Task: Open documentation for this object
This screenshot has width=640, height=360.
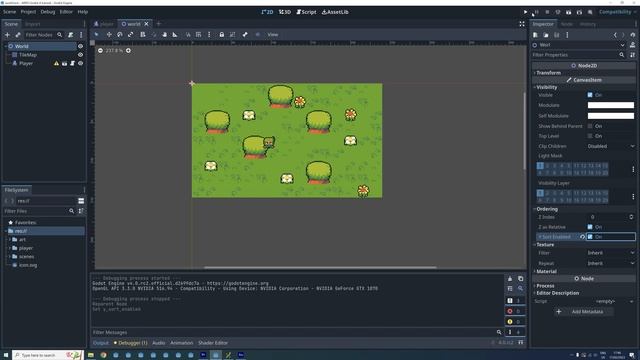Action: click(x=633, y=45)
